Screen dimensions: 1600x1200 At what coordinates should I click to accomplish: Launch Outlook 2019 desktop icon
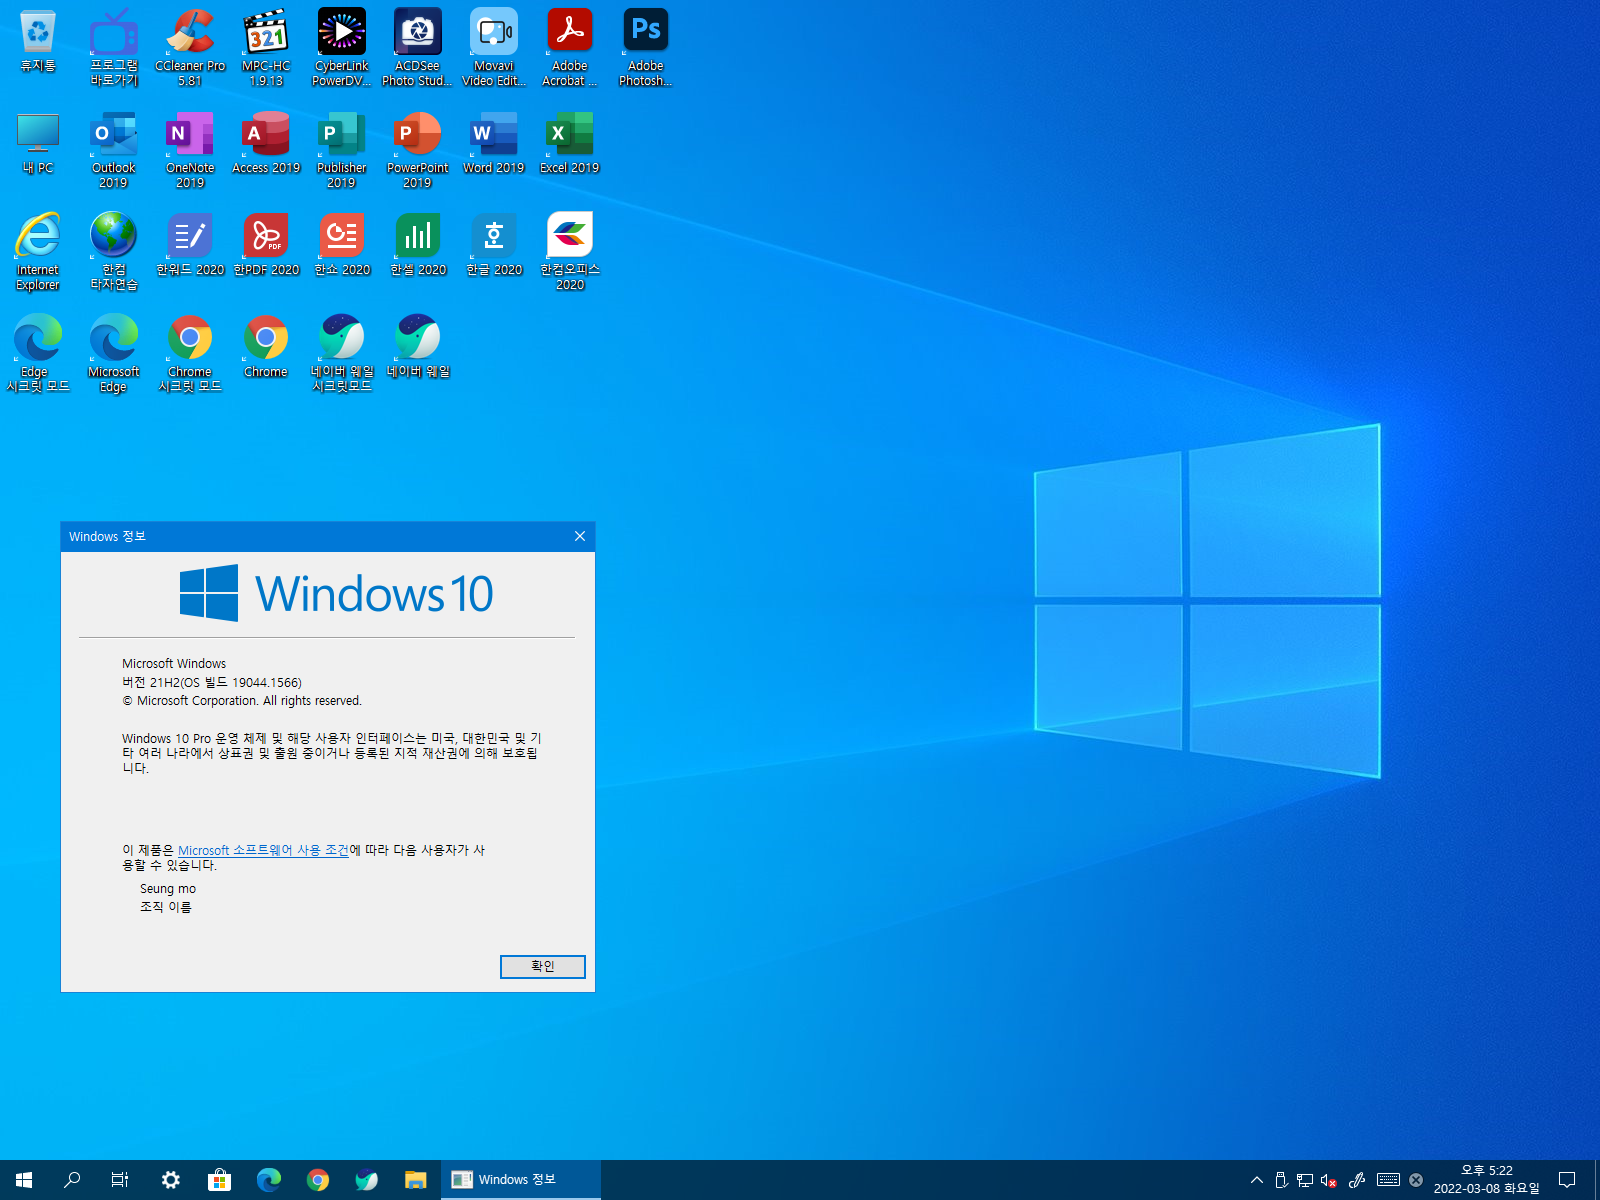click(x=114, y=149)
